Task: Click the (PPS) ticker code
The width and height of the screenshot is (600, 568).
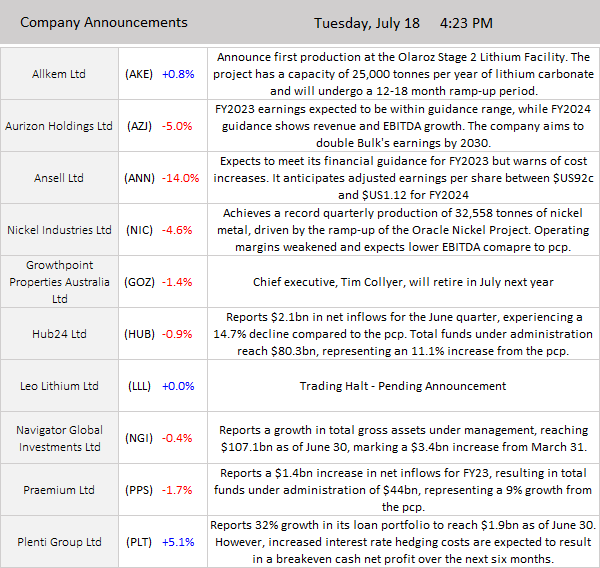Action: pos(139,490)
